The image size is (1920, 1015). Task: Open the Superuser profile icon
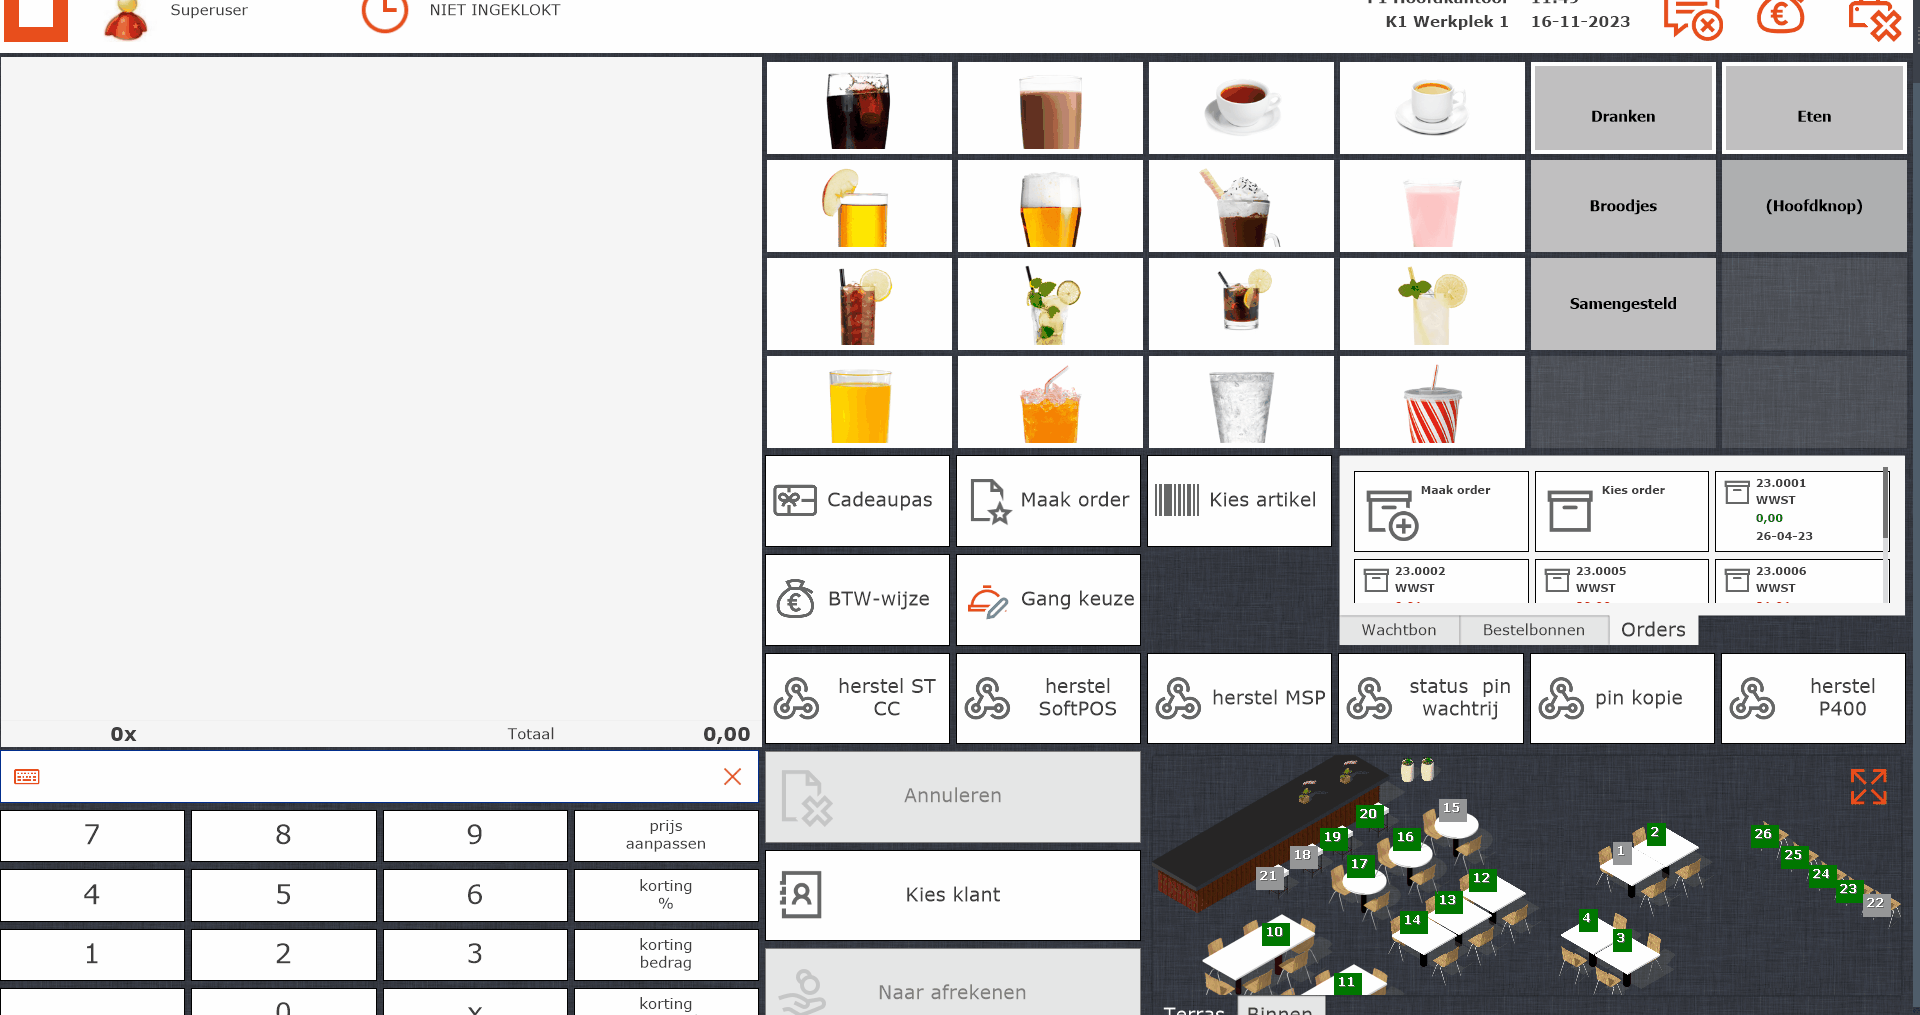(x=126, y=18)
